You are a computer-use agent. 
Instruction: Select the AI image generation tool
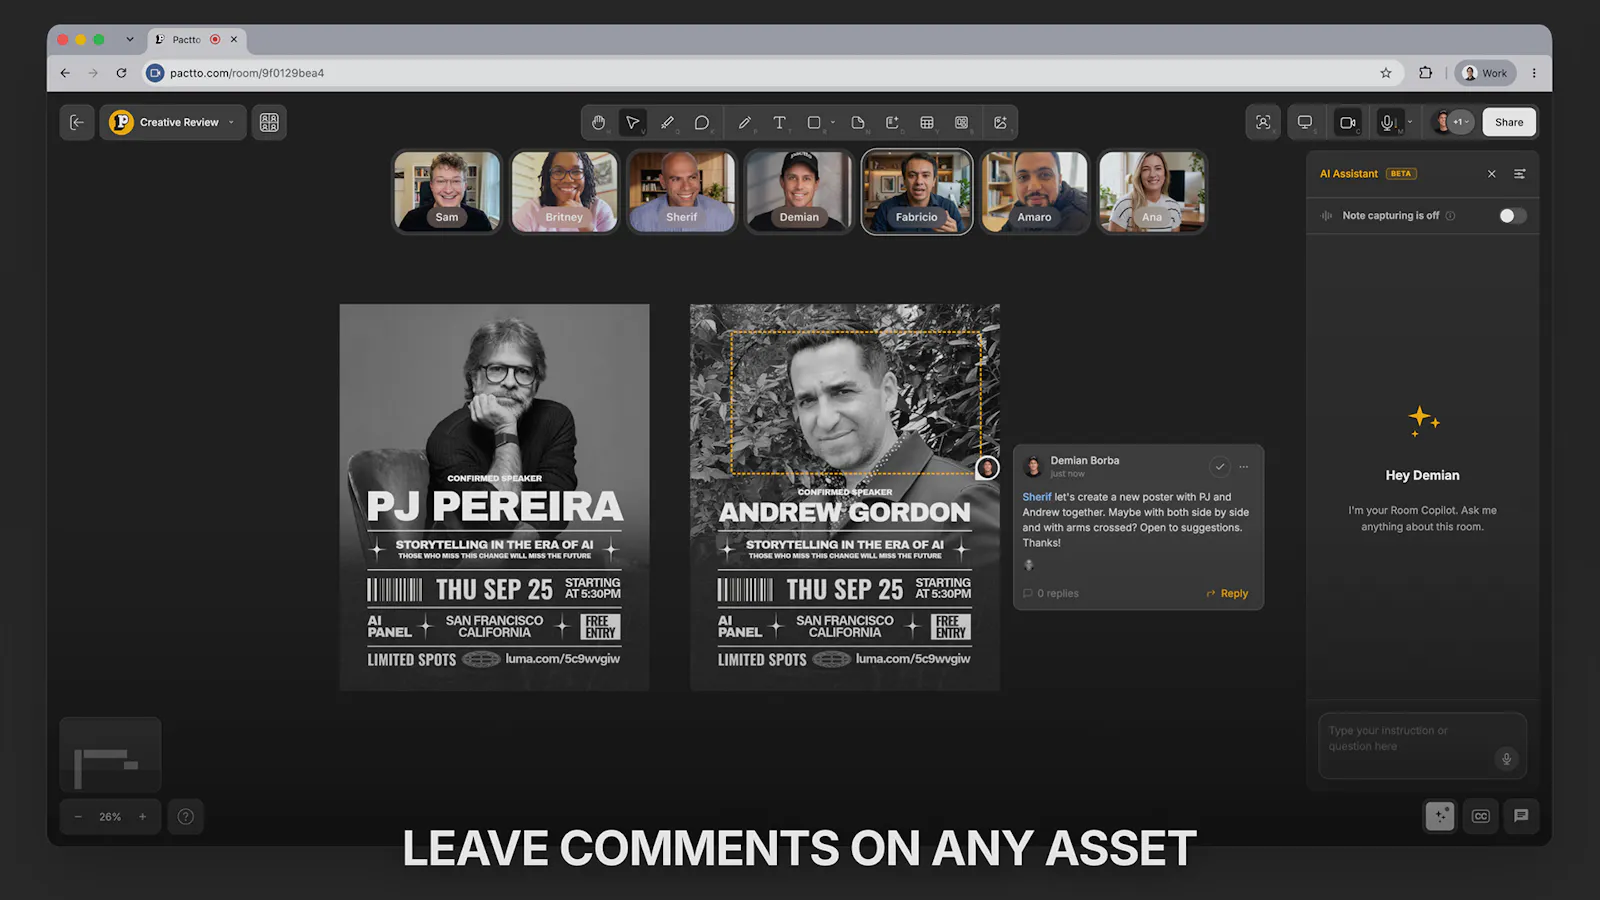click(1000, 122)
